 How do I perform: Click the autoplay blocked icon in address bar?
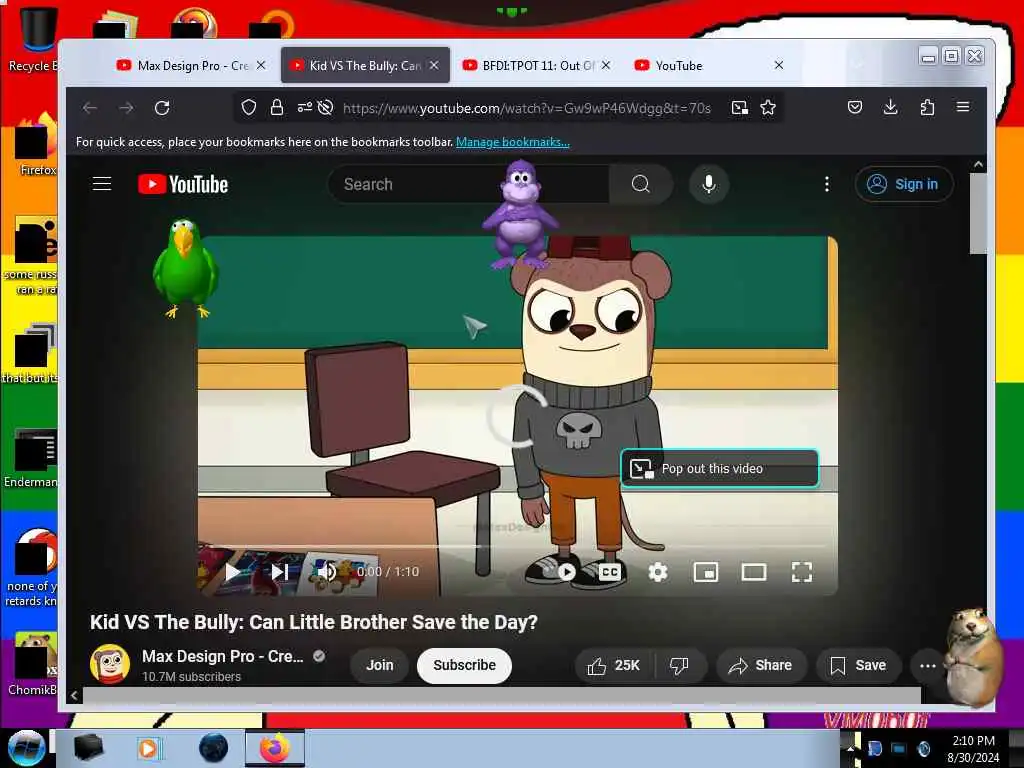[x=325, y=108]
